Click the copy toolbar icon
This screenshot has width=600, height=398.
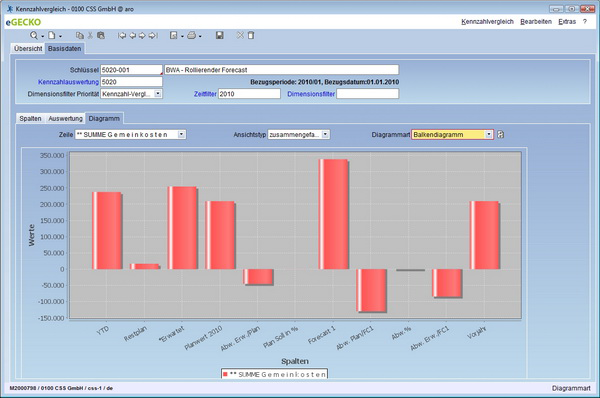[80, 35]
